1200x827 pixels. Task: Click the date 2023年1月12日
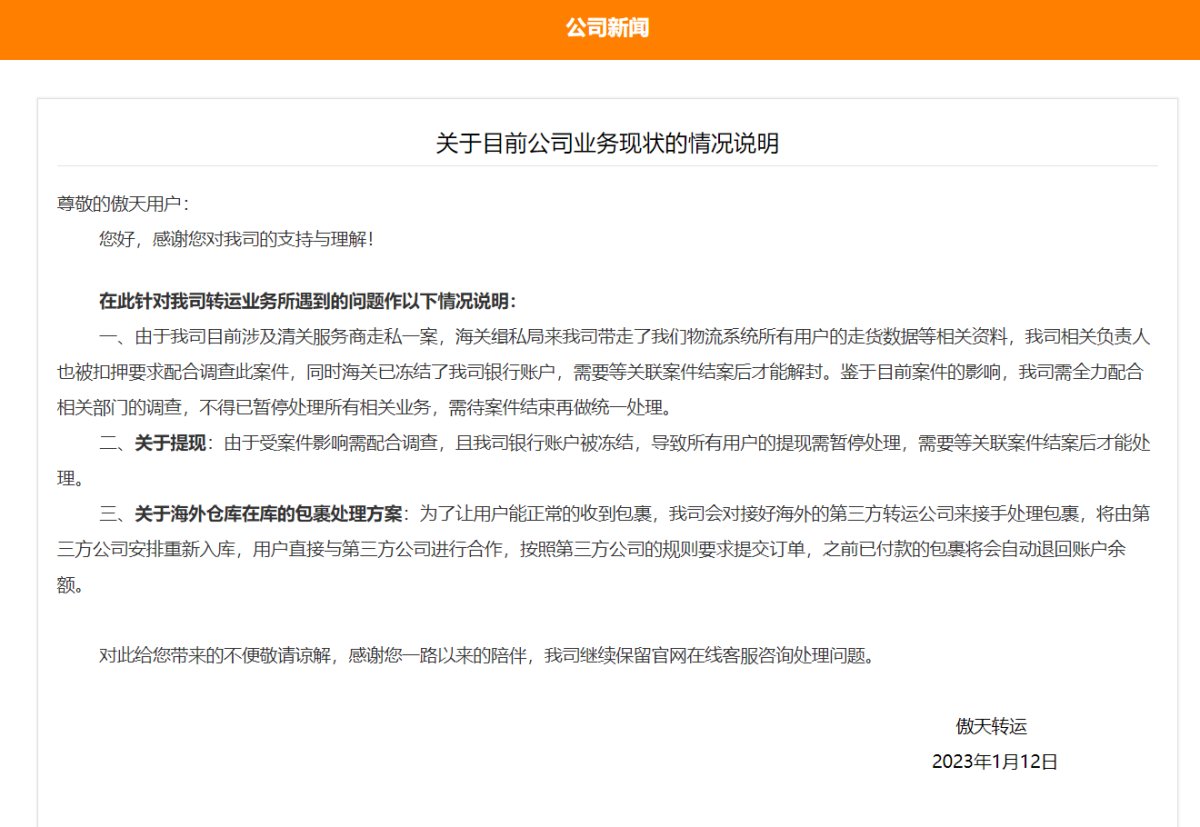998,759
